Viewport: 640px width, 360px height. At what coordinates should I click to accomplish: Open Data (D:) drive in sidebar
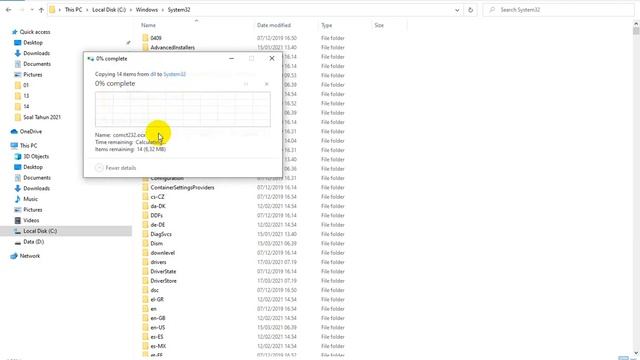pyautogui.click(x=33, y=242)
